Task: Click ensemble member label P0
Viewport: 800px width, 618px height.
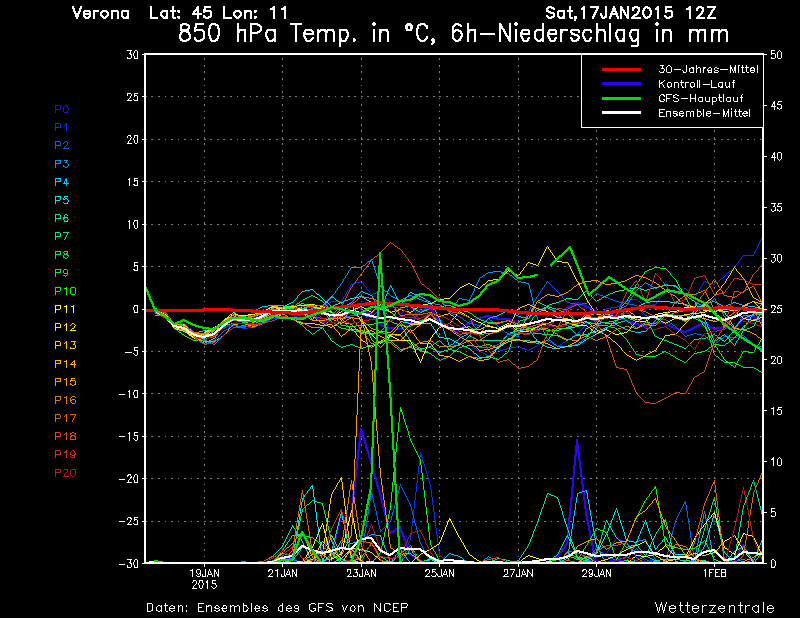Action: tap(62, 109)
